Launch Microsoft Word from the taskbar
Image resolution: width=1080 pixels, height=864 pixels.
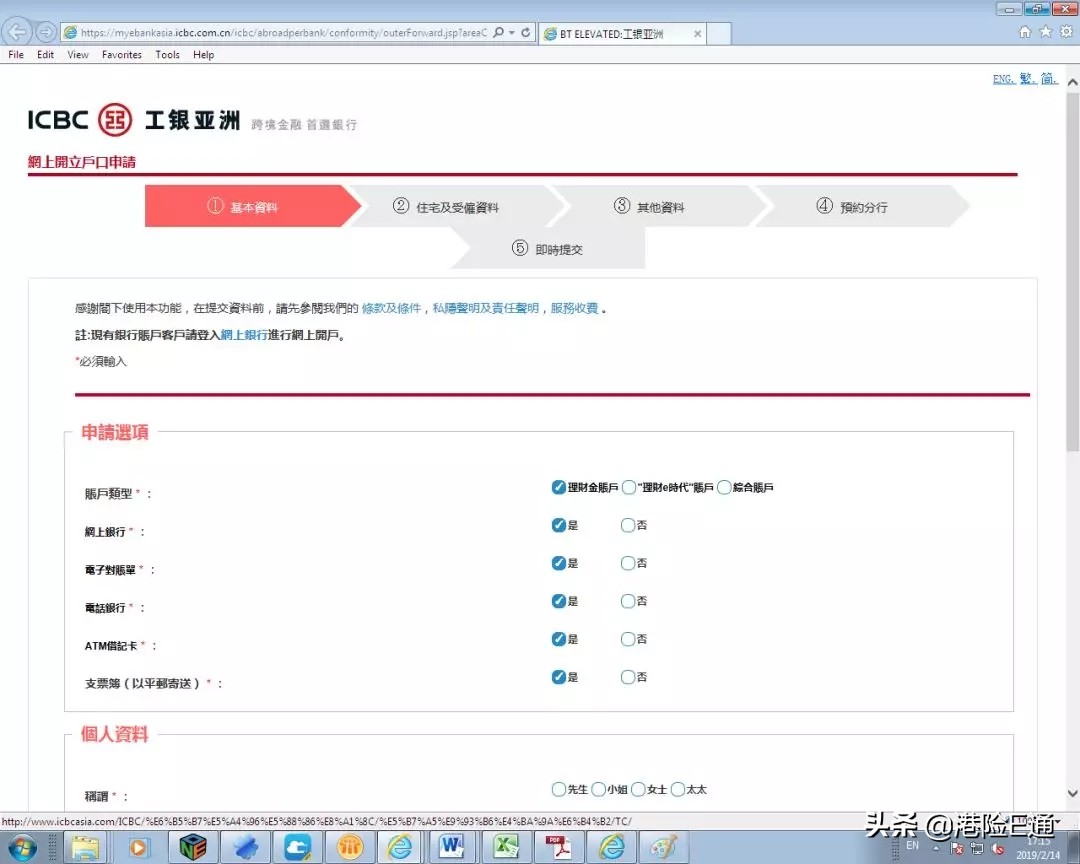pos(453,846)
